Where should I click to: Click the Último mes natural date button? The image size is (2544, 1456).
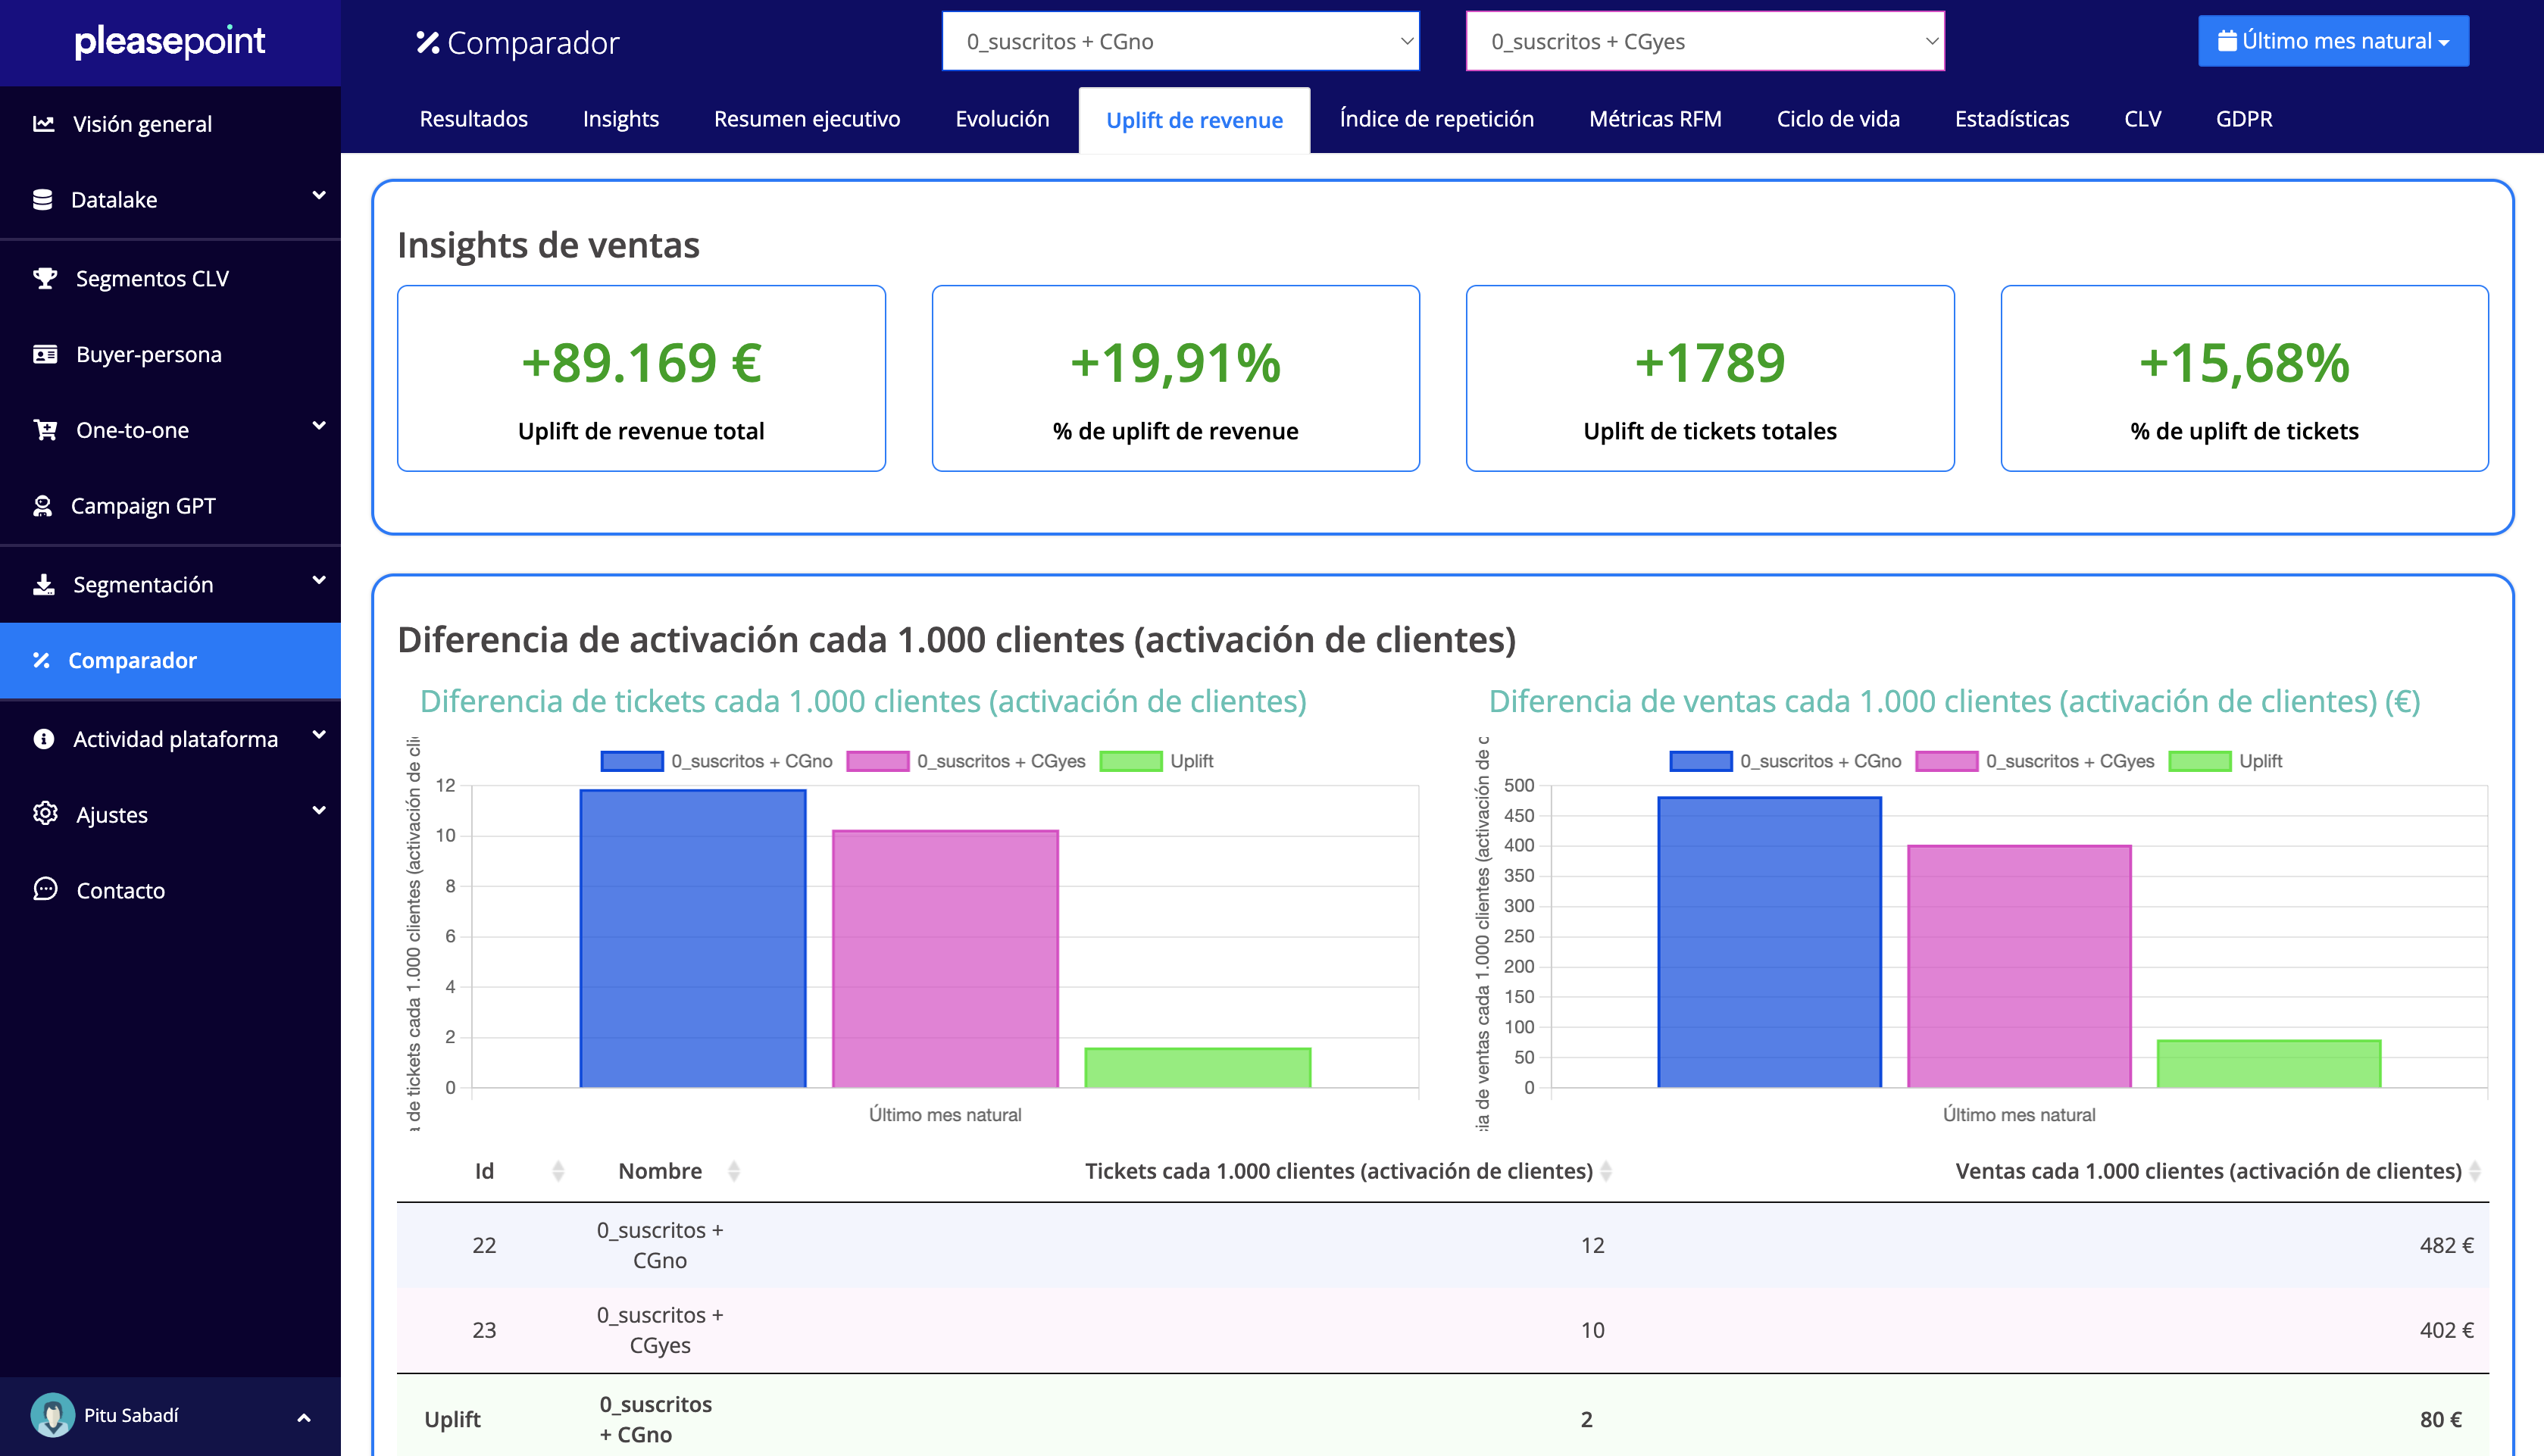(2332, 42)
